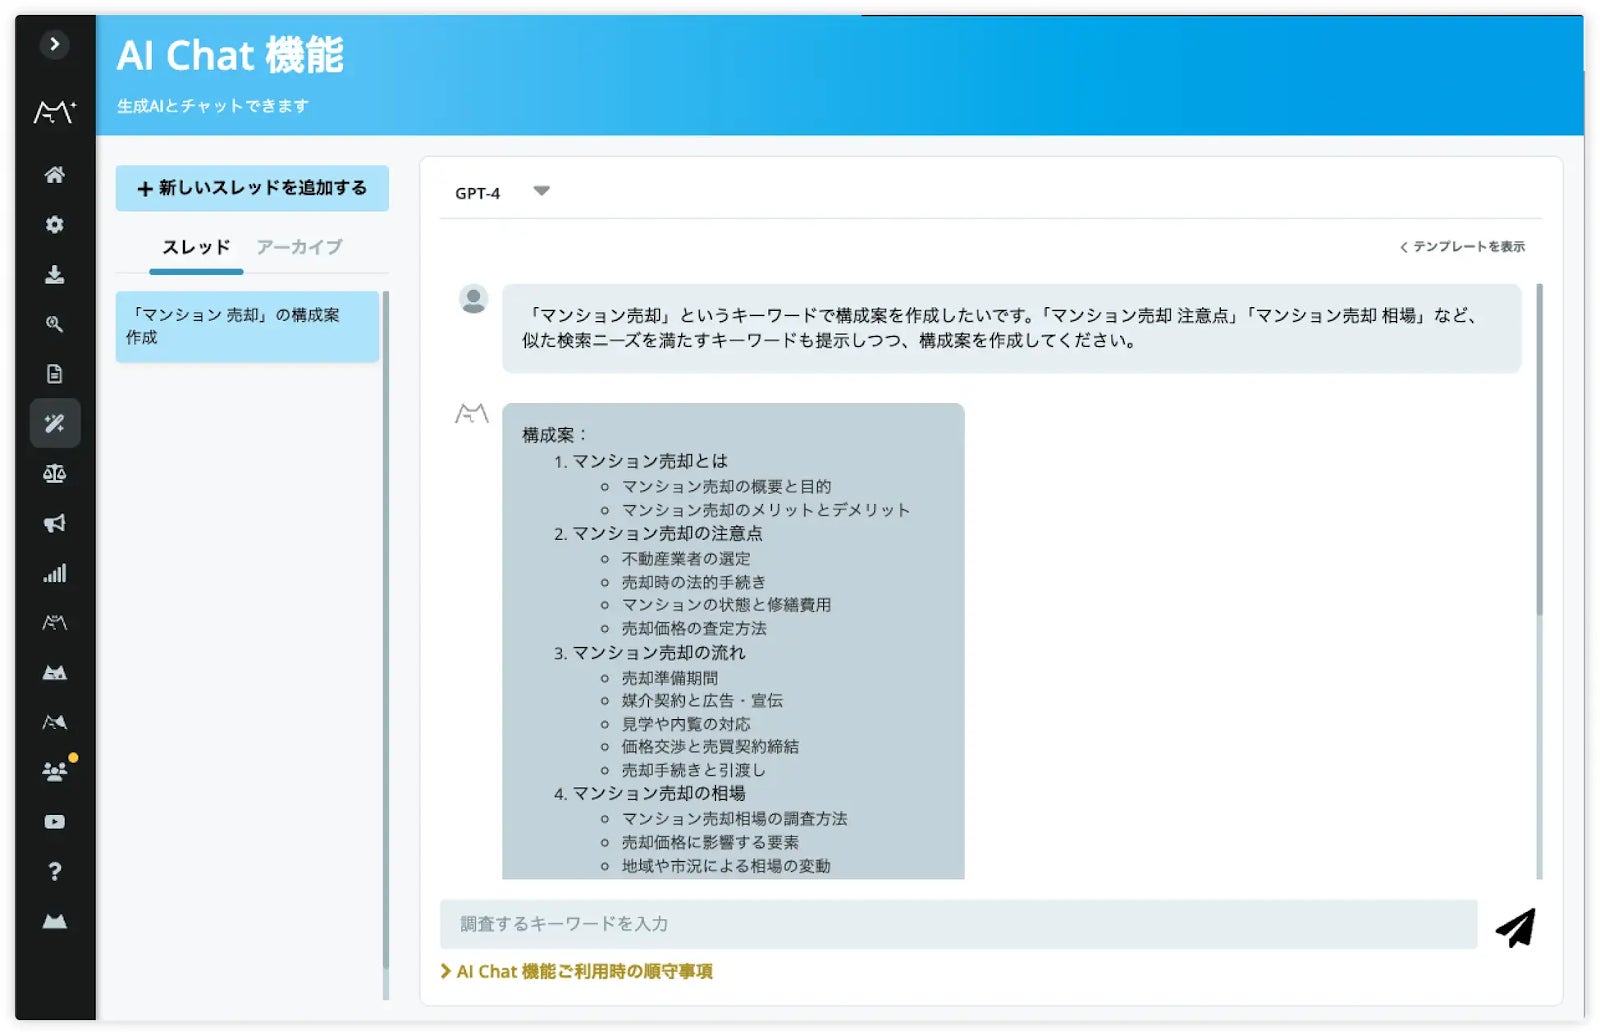Select the magic wand AI icon in sidebar
This screenshot has width=1600, height=1035.
[x=55, y=423]
